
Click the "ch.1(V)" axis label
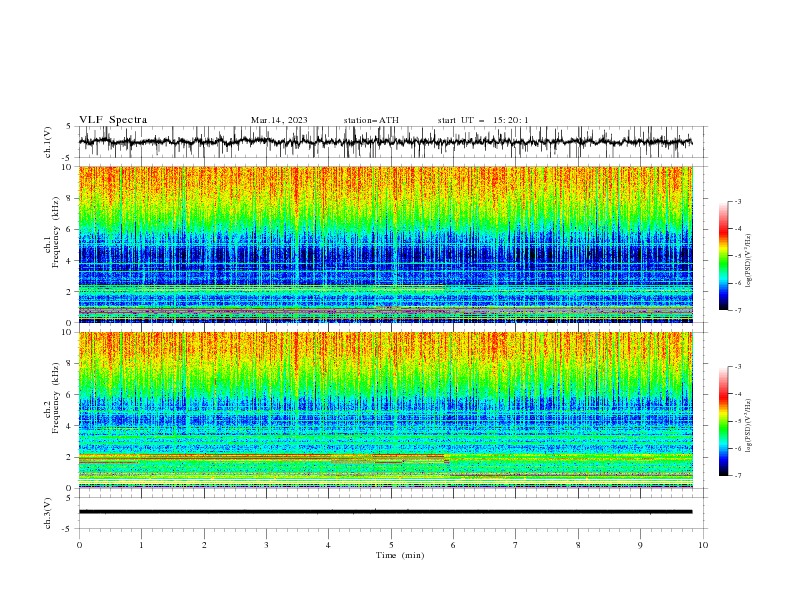(48, 142)
